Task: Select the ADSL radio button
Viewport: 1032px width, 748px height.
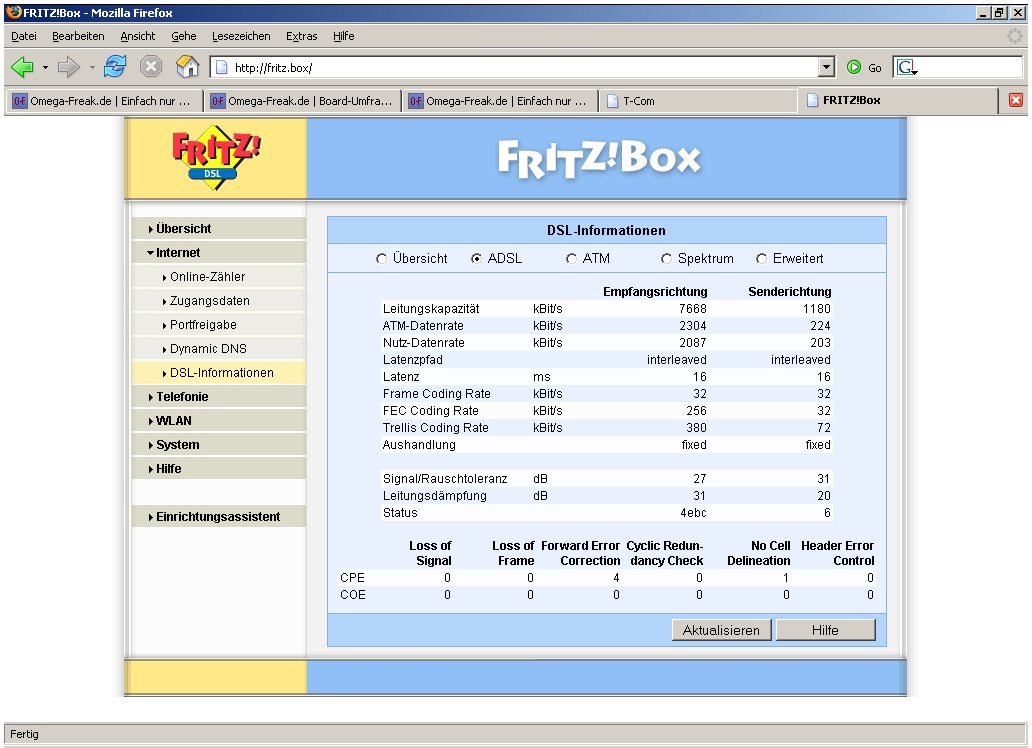Action: click(x=476, y=259)
